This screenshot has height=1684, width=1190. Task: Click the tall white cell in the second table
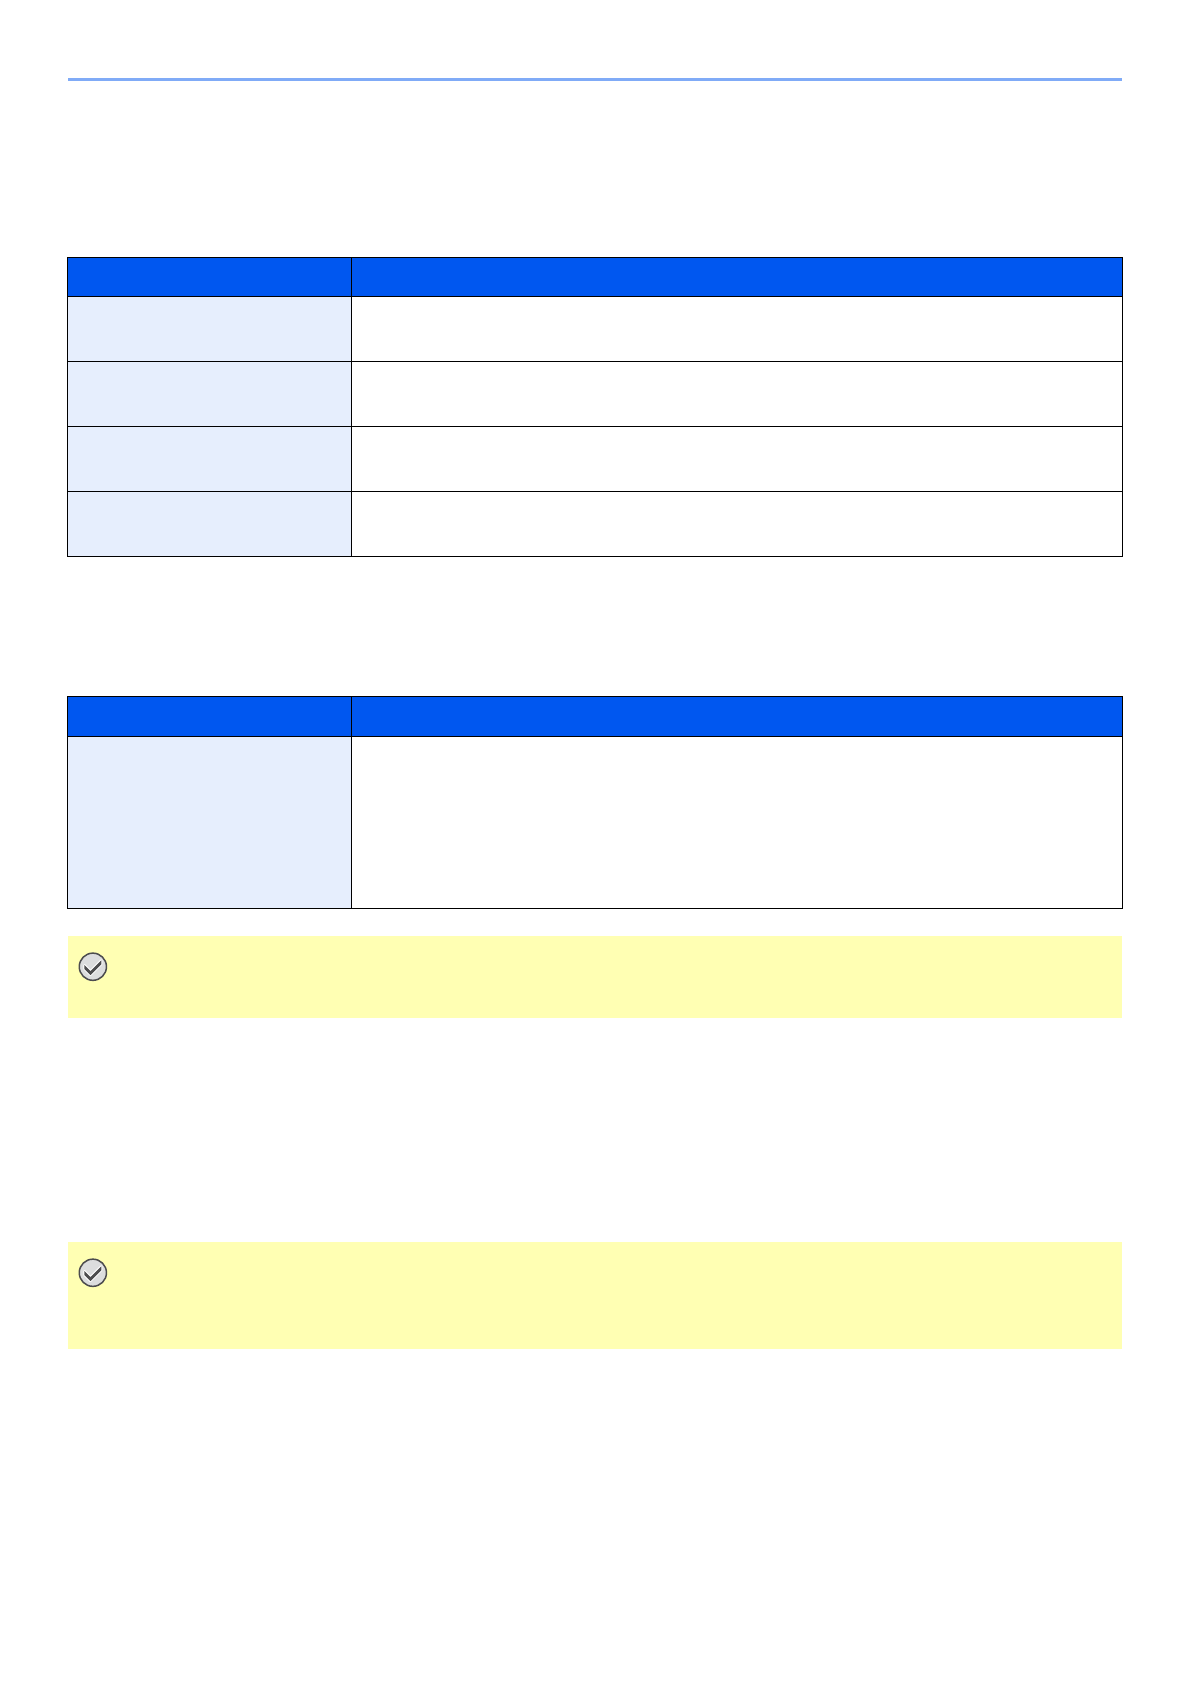pos(736,822)
